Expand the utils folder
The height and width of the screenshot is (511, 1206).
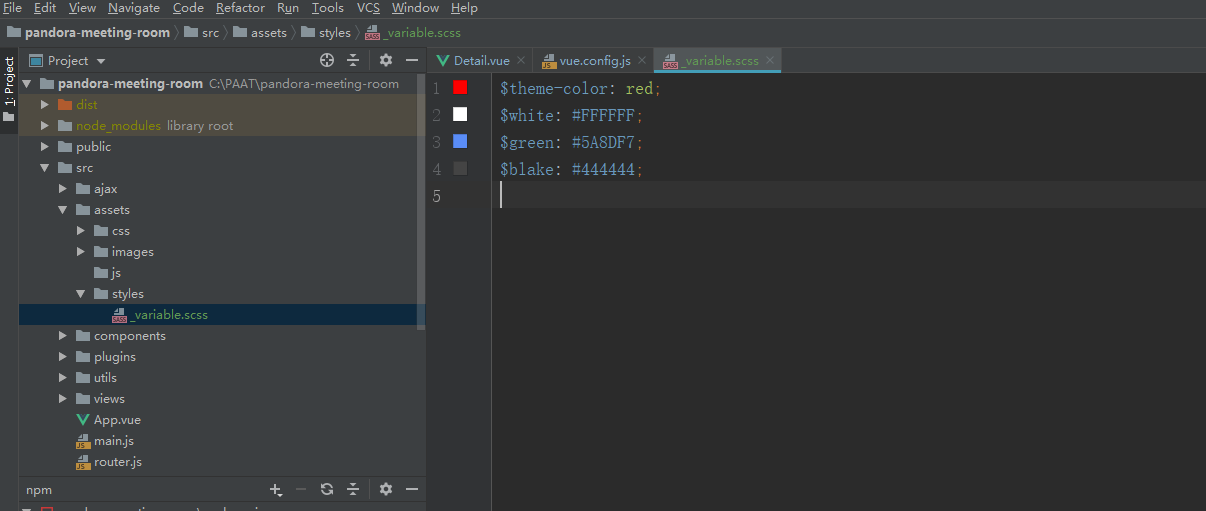coord(62,377)
